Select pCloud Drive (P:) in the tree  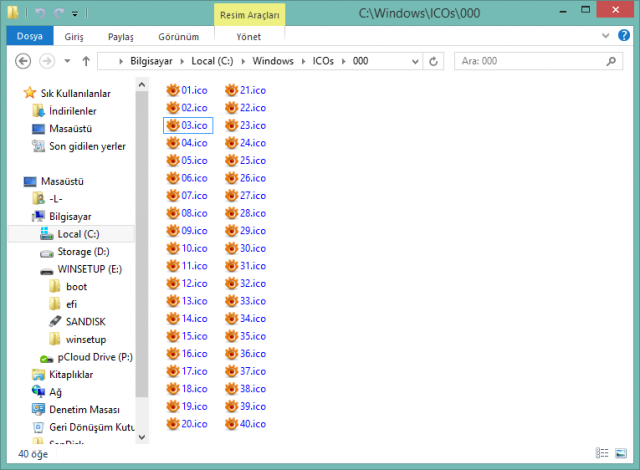[x=95, y=357]
